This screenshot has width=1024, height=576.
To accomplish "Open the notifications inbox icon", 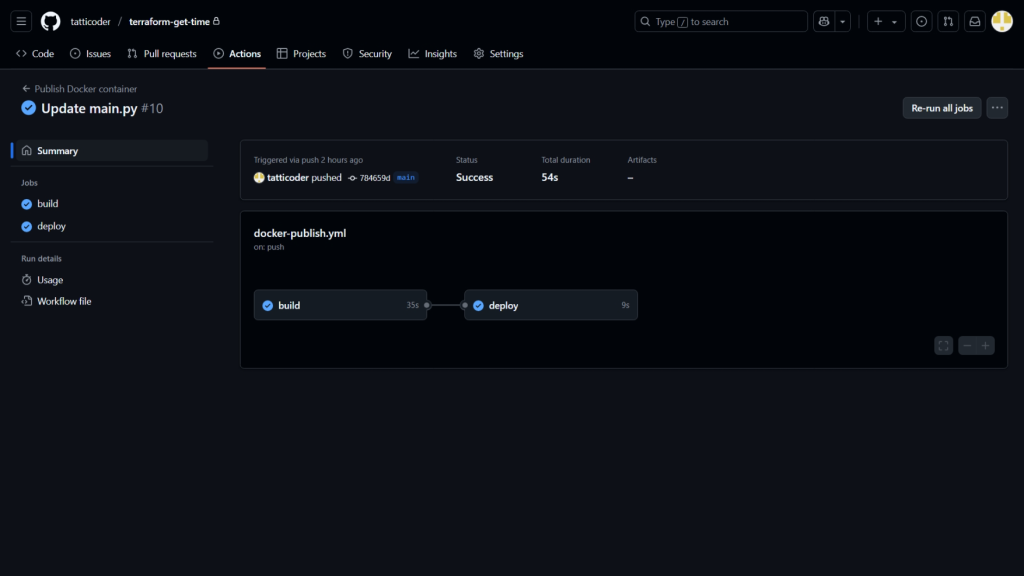I will (x=975, y=21).
